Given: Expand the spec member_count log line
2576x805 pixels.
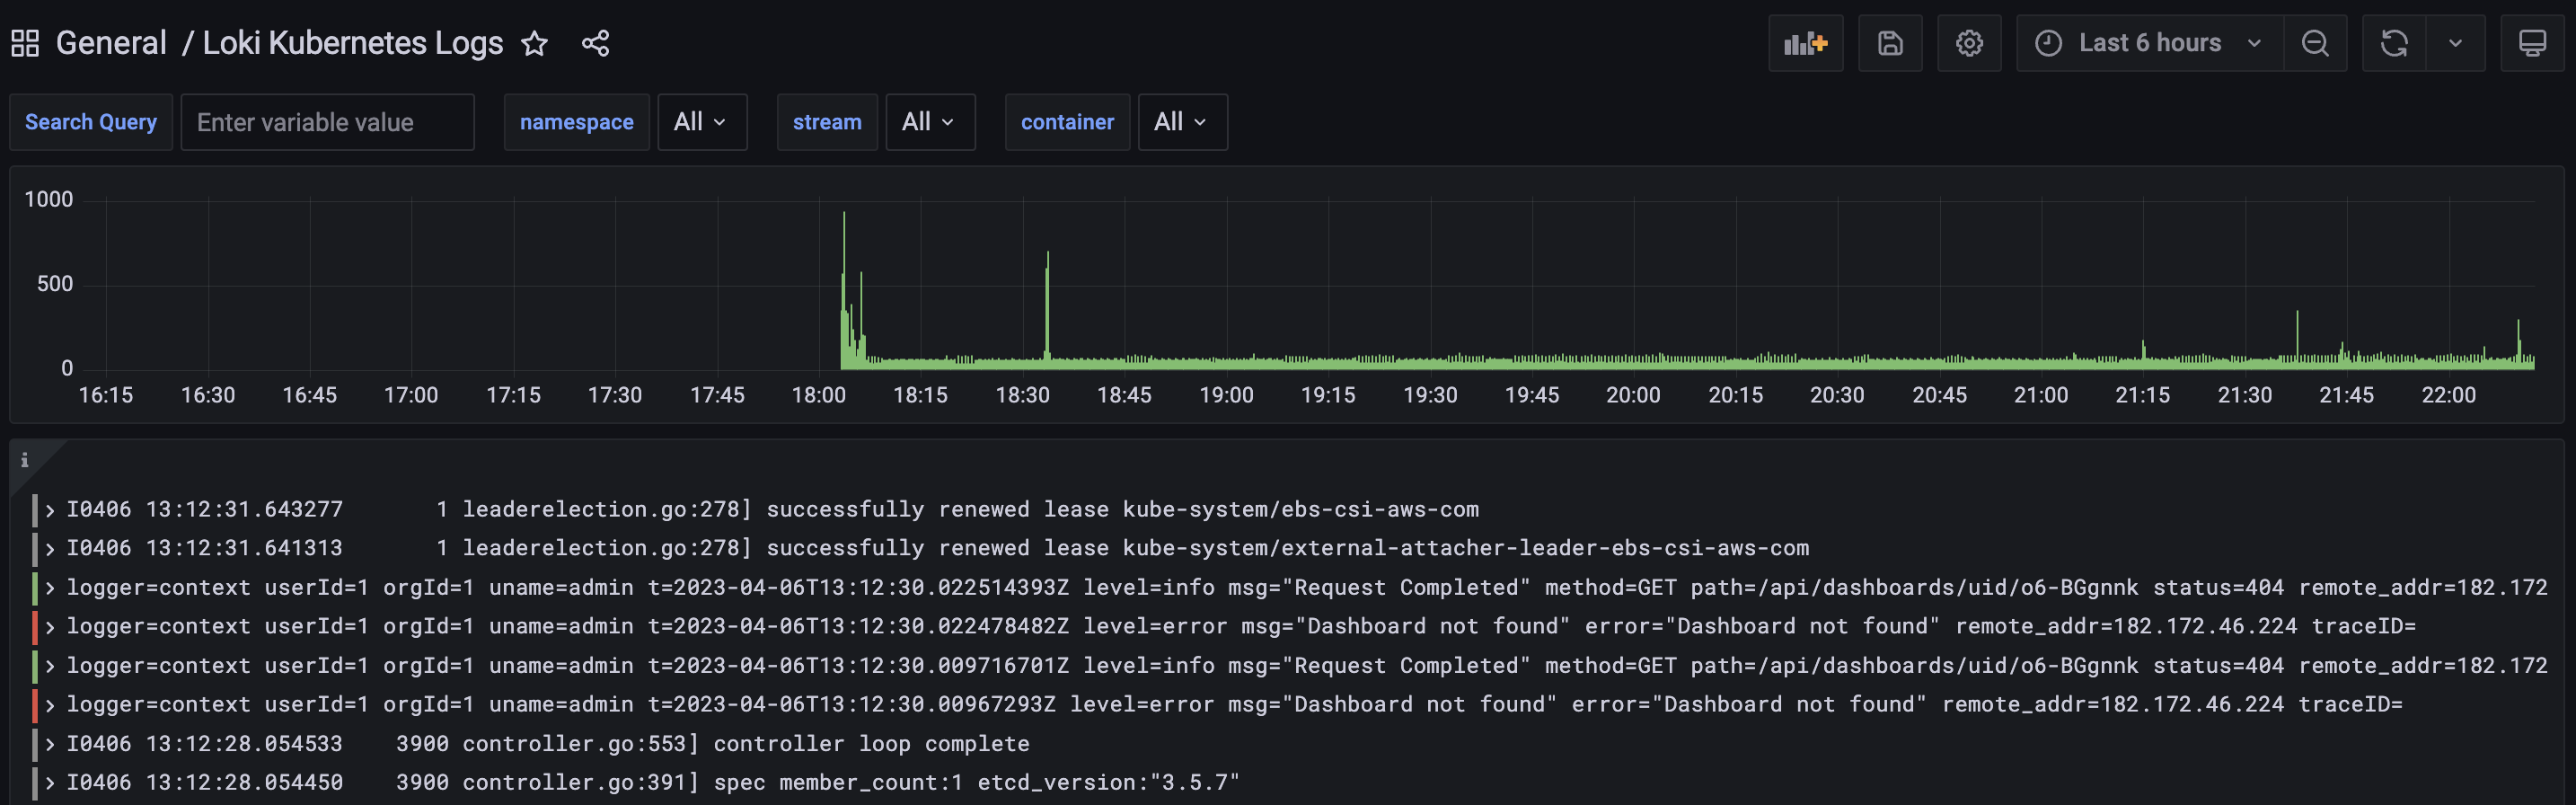Looking at the screenshot, I should (49, 783).
